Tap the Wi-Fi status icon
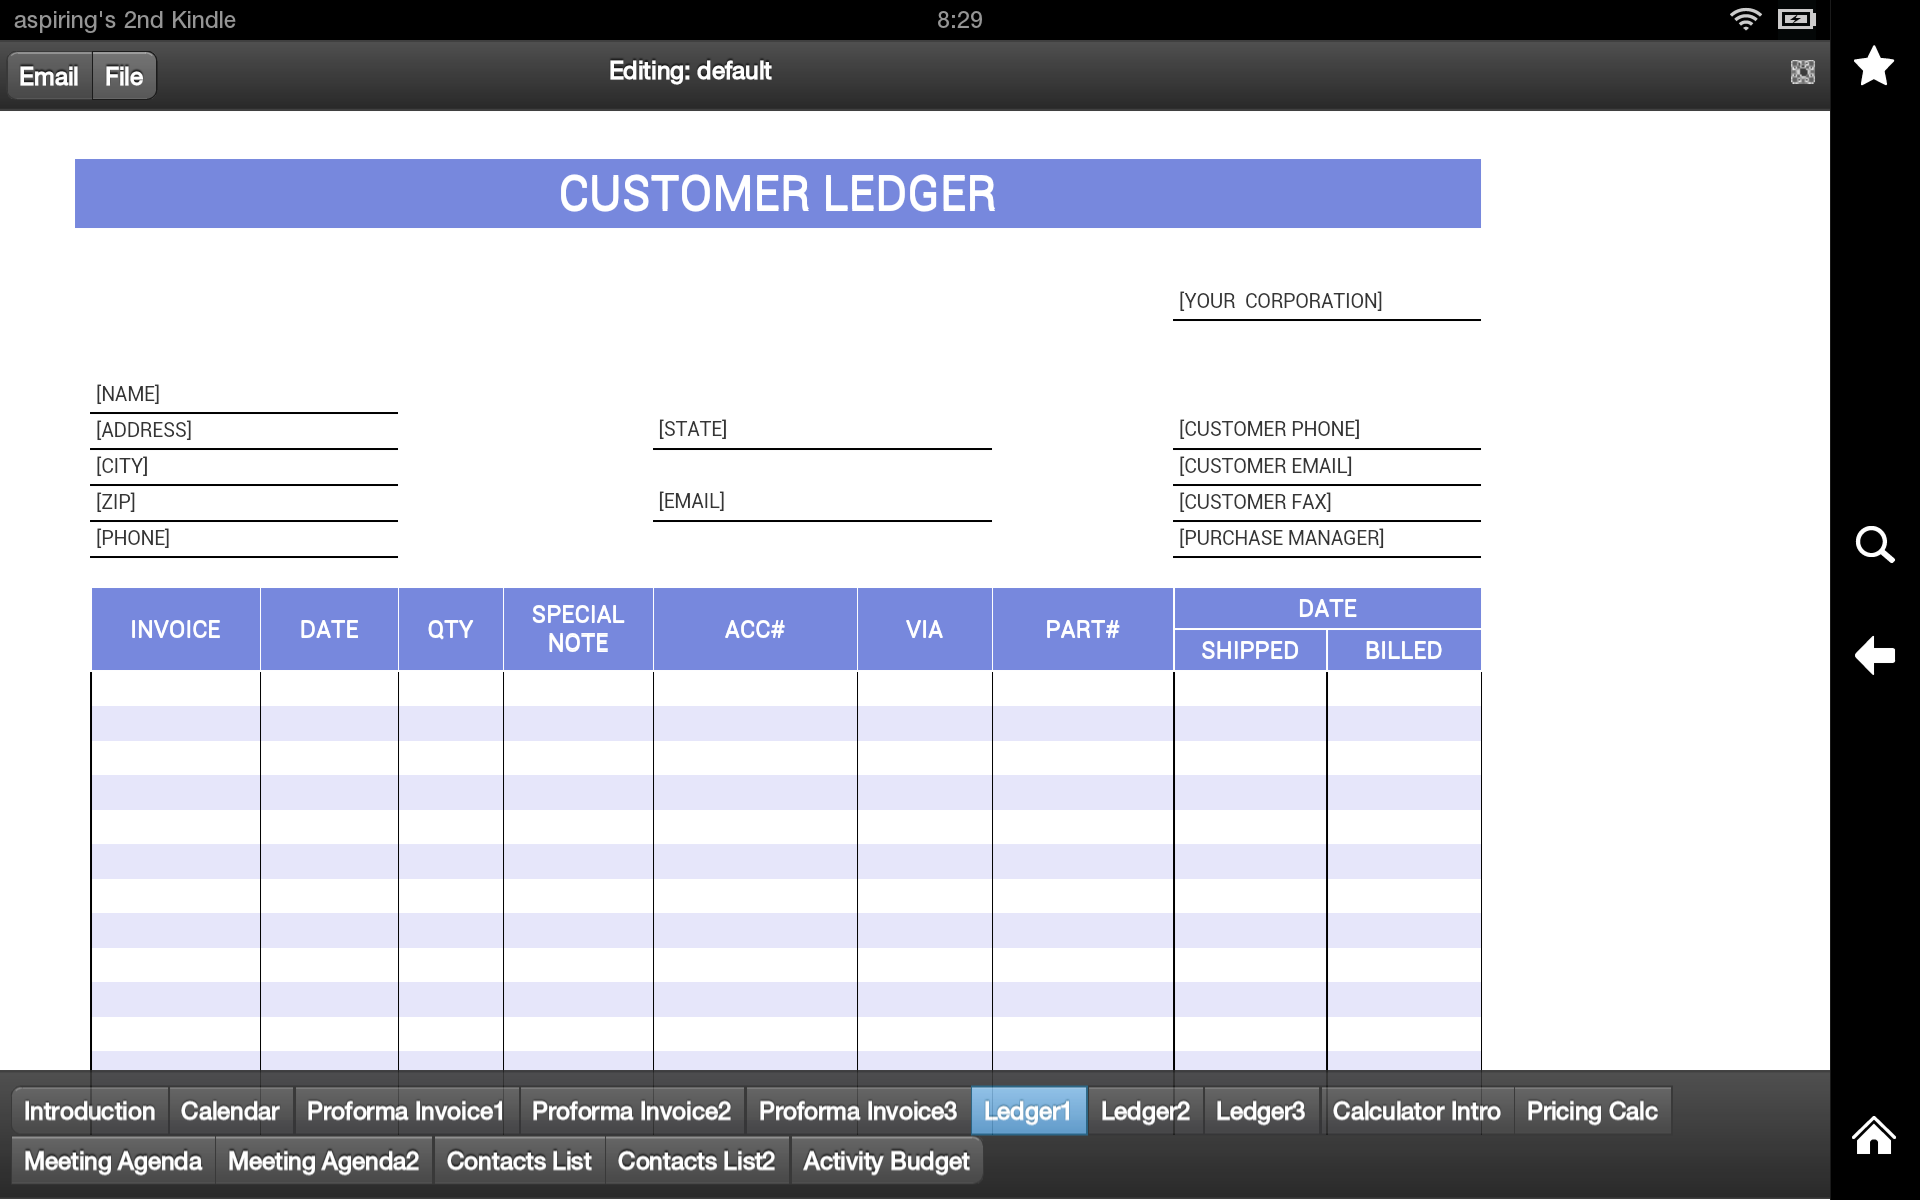This screenshot has height=1200, width=1920. (x=1746, y=18)
